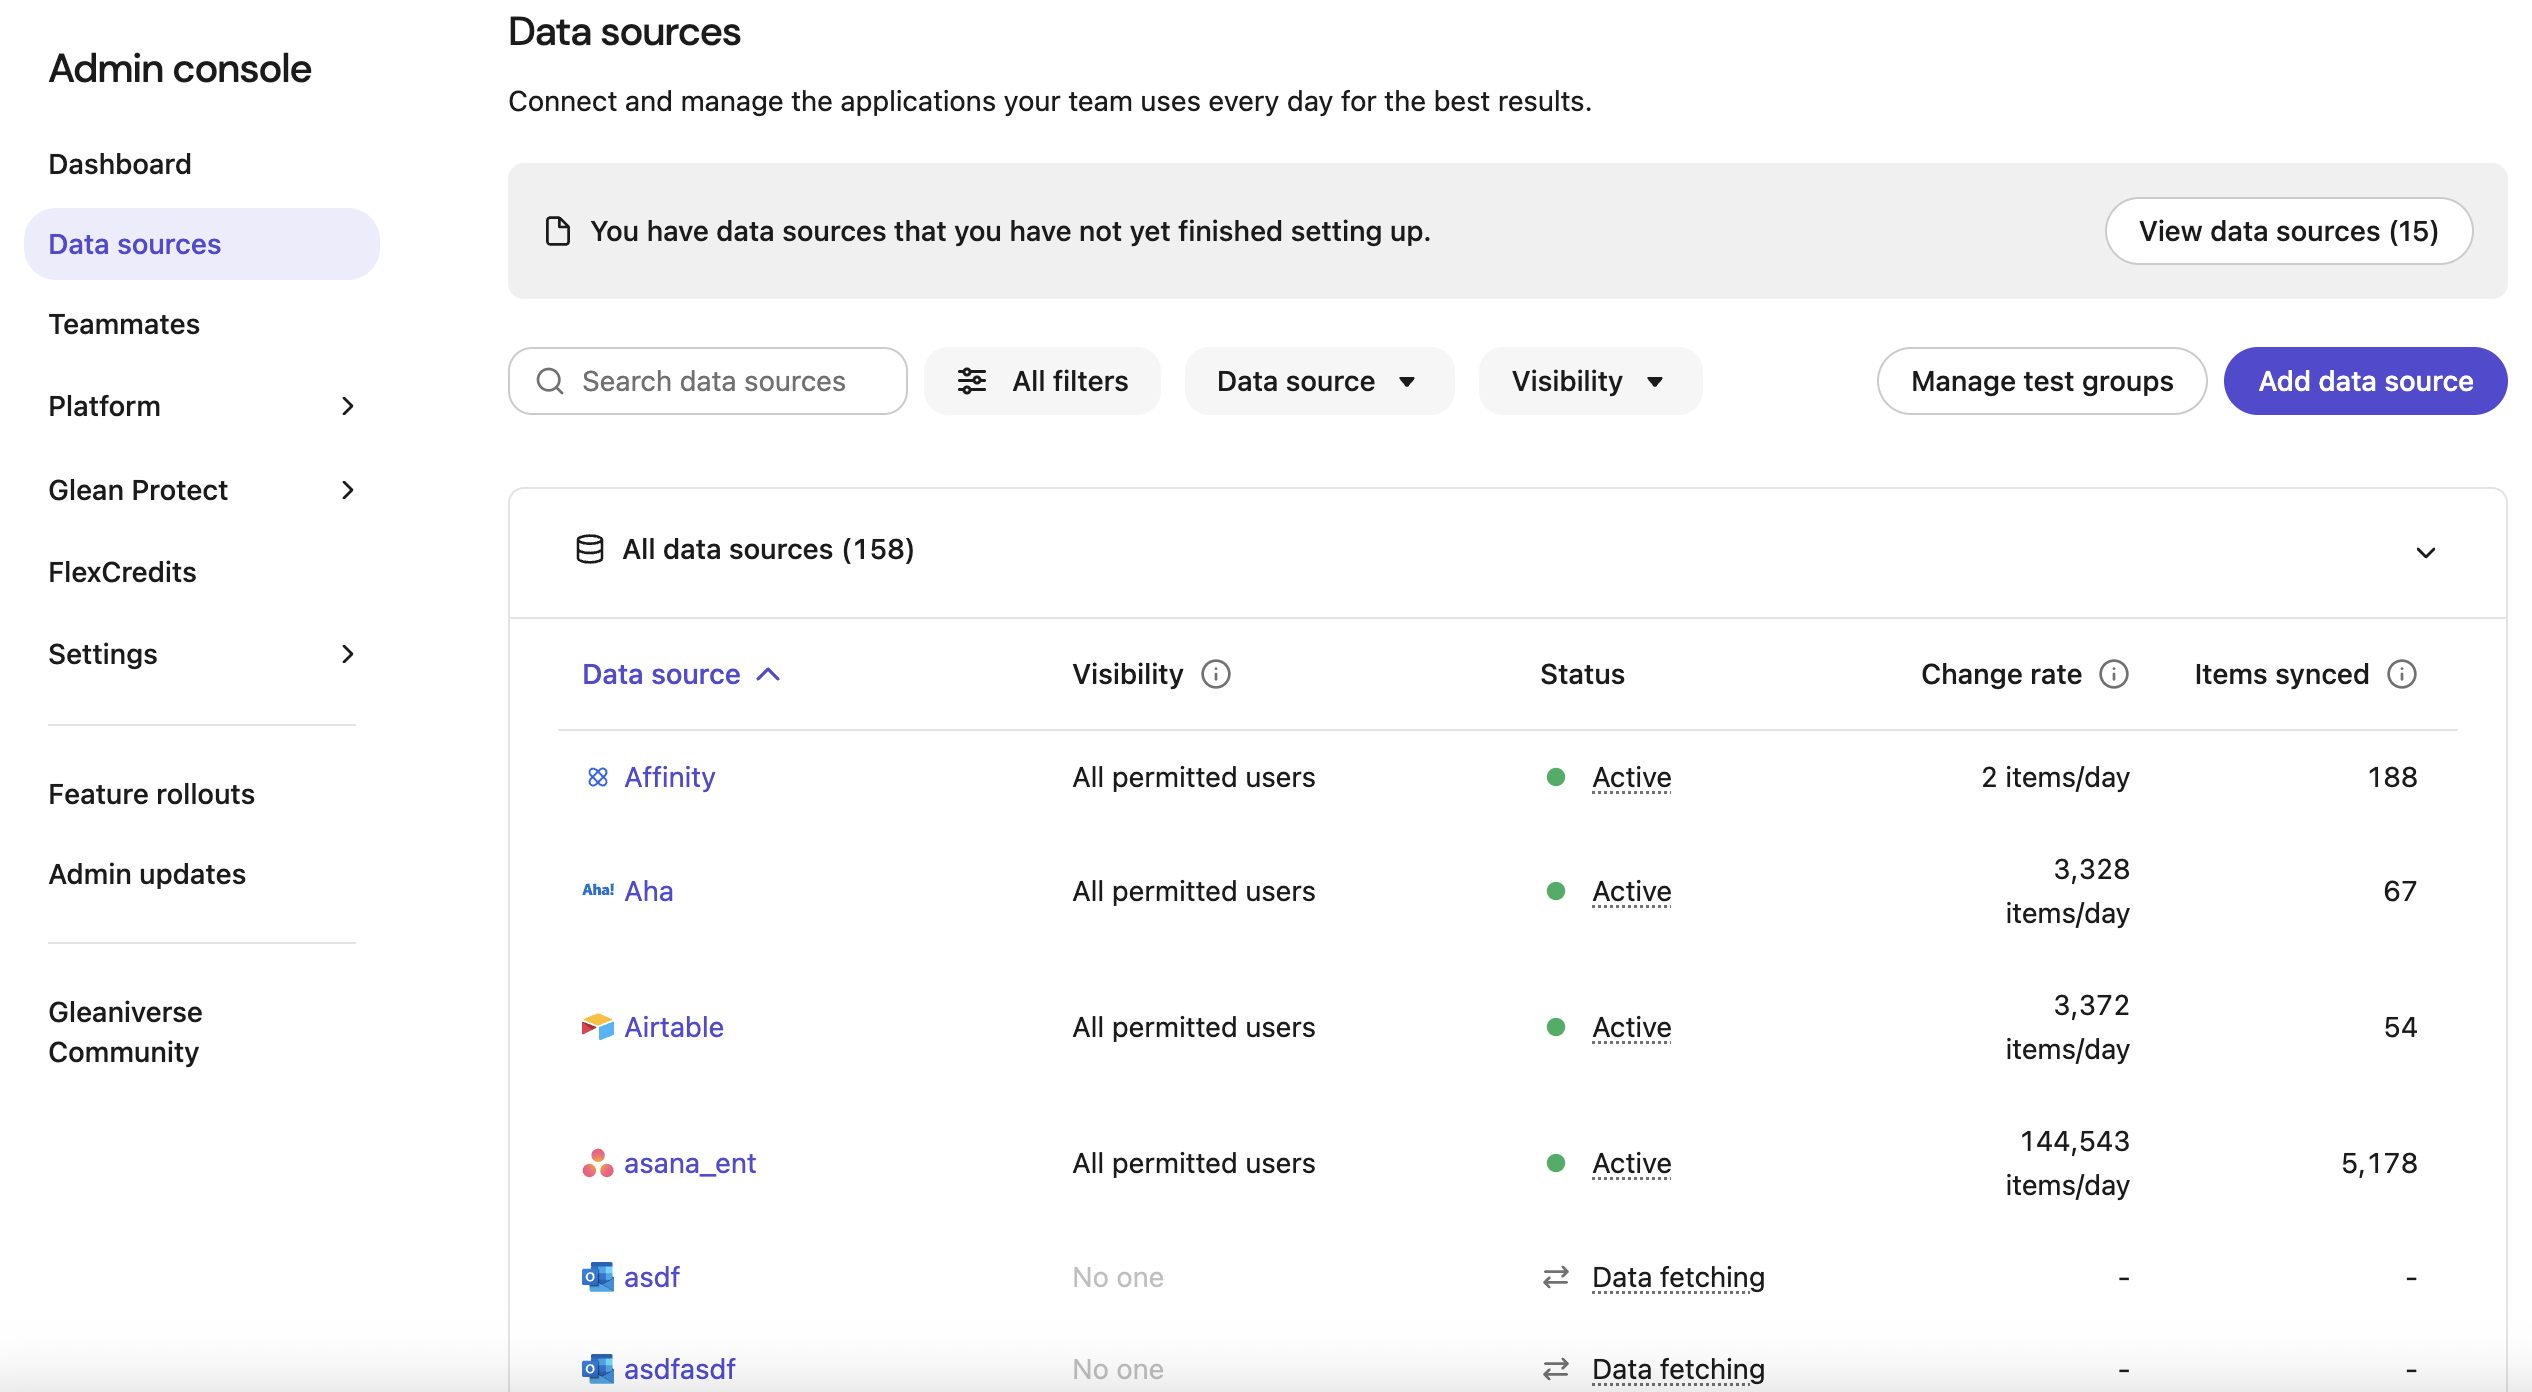2532x1392 pixels.
Task: Expand the Settings sidebar section
Action: coord(347,654)
